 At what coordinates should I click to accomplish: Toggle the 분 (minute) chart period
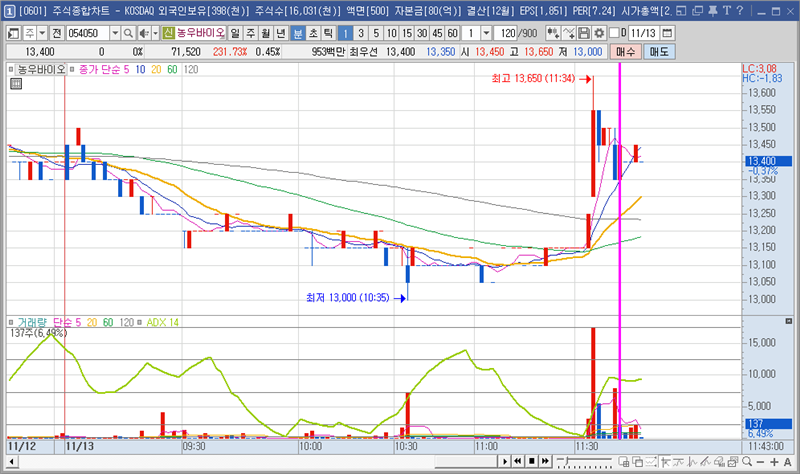pyautogui.click(x=297, y=33)
